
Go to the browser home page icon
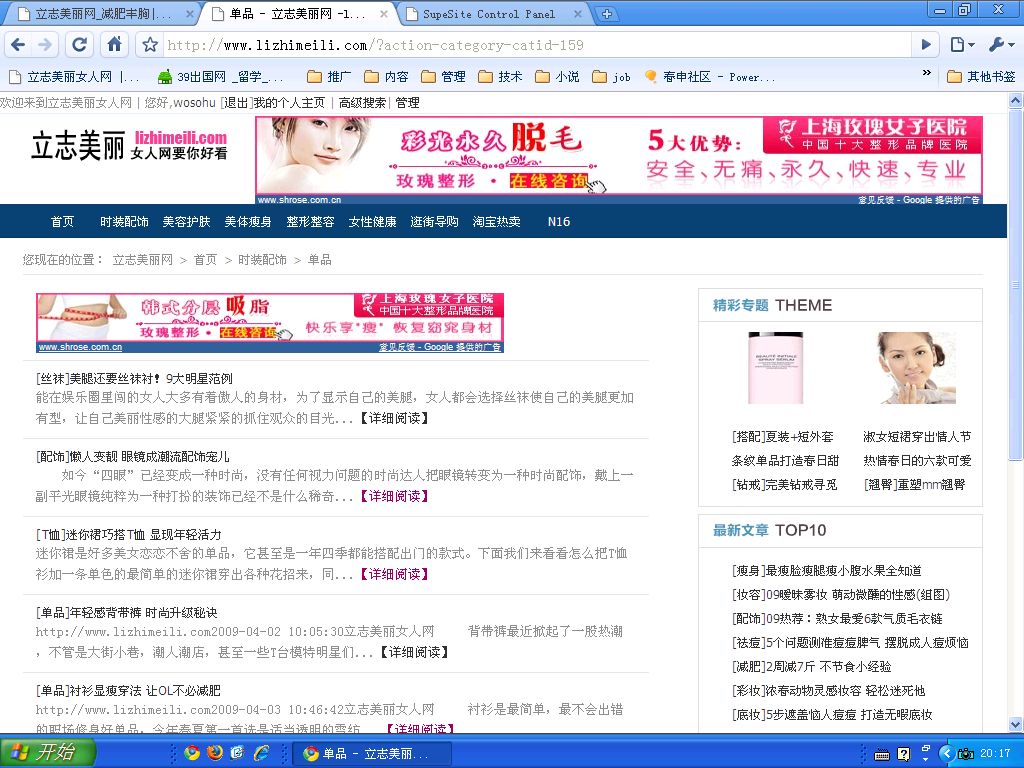[114, 45]
